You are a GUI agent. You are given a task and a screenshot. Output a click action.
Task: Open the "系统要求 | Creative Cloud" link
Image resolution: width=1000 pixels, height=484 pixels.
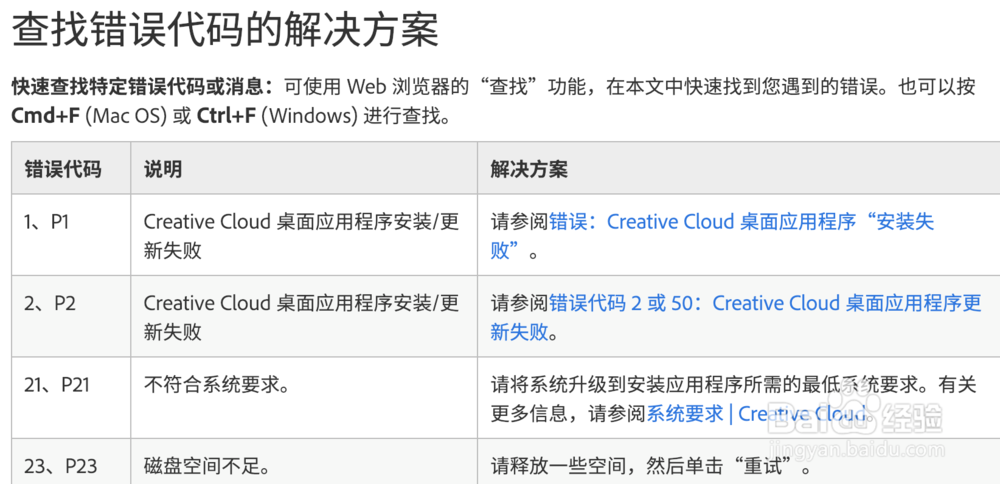click(755, 414)
